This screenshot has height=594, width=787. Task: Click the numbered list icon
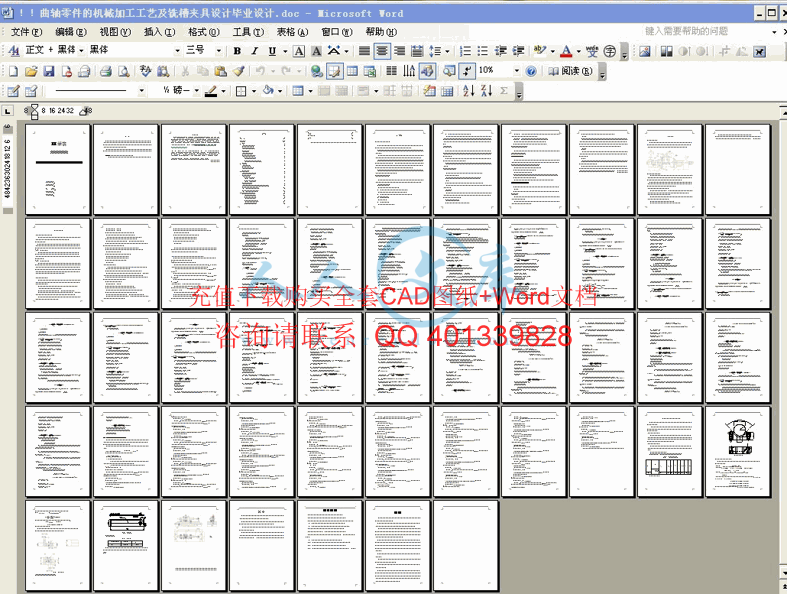[465, 51]
